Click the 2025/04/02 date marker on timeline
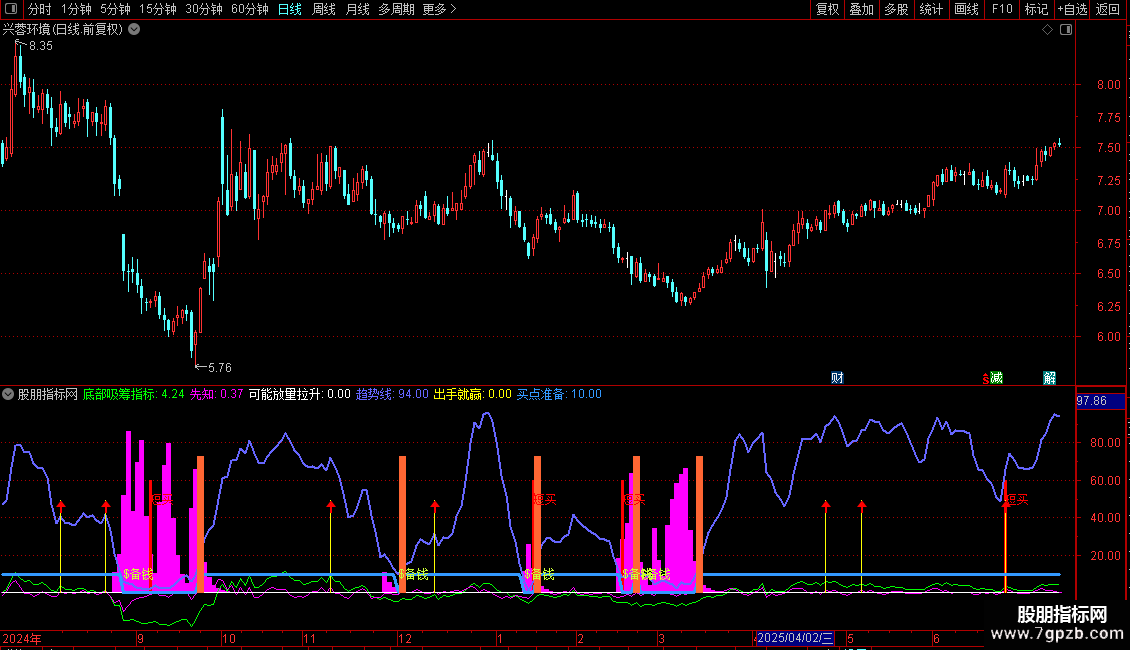 pyautogui.click(x=795, y=638)
